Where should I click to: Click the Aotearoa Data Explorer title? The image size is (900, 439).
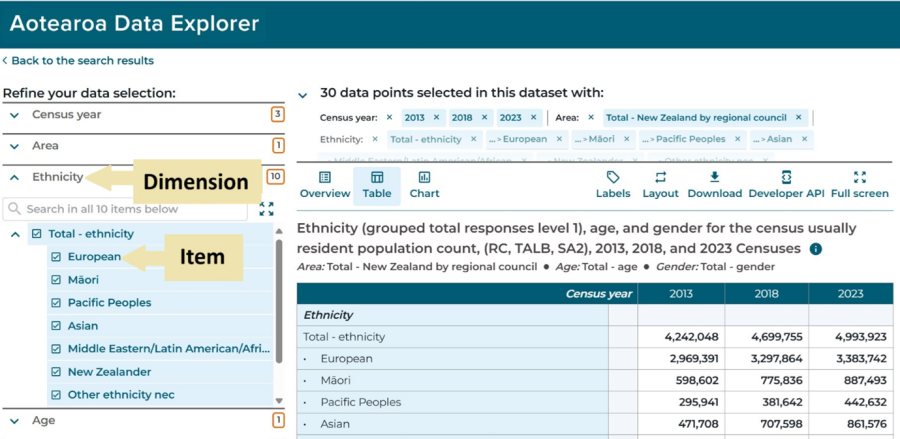pyautogui.click(x=134, y=24)
